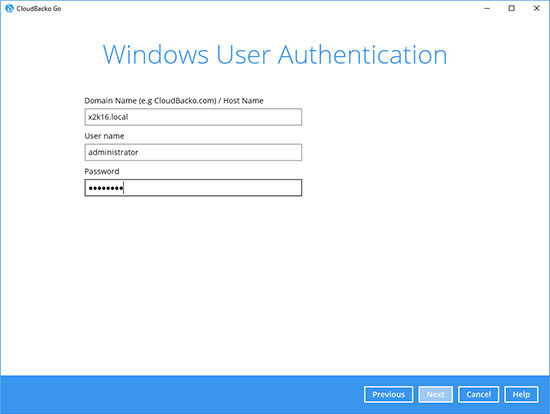Viewport: 550px width, 414px height.
Task: Cancel the authentication wizard
Action: coord(478,394)
